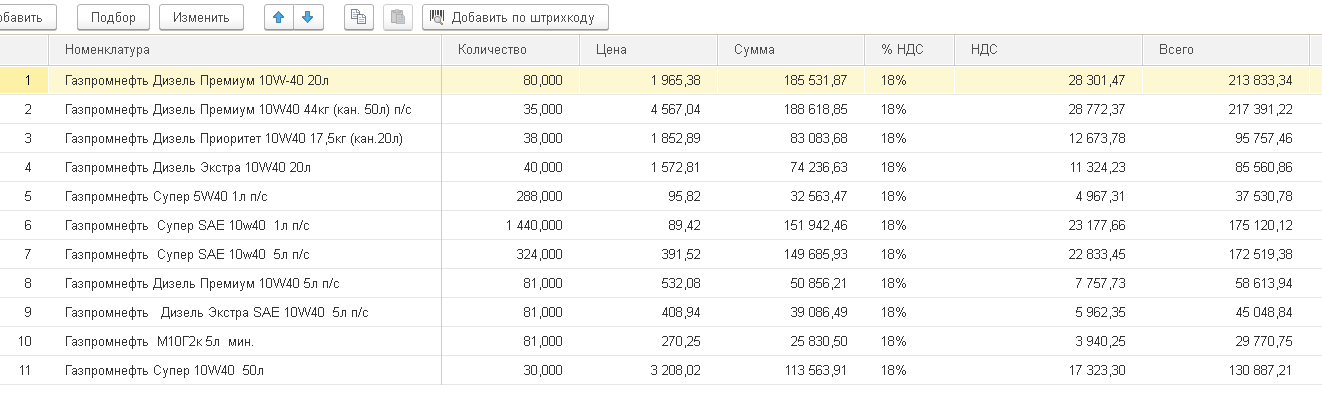The image size is (1322, 398).
Task: Move row up with the up arrow
Action: 278,17
